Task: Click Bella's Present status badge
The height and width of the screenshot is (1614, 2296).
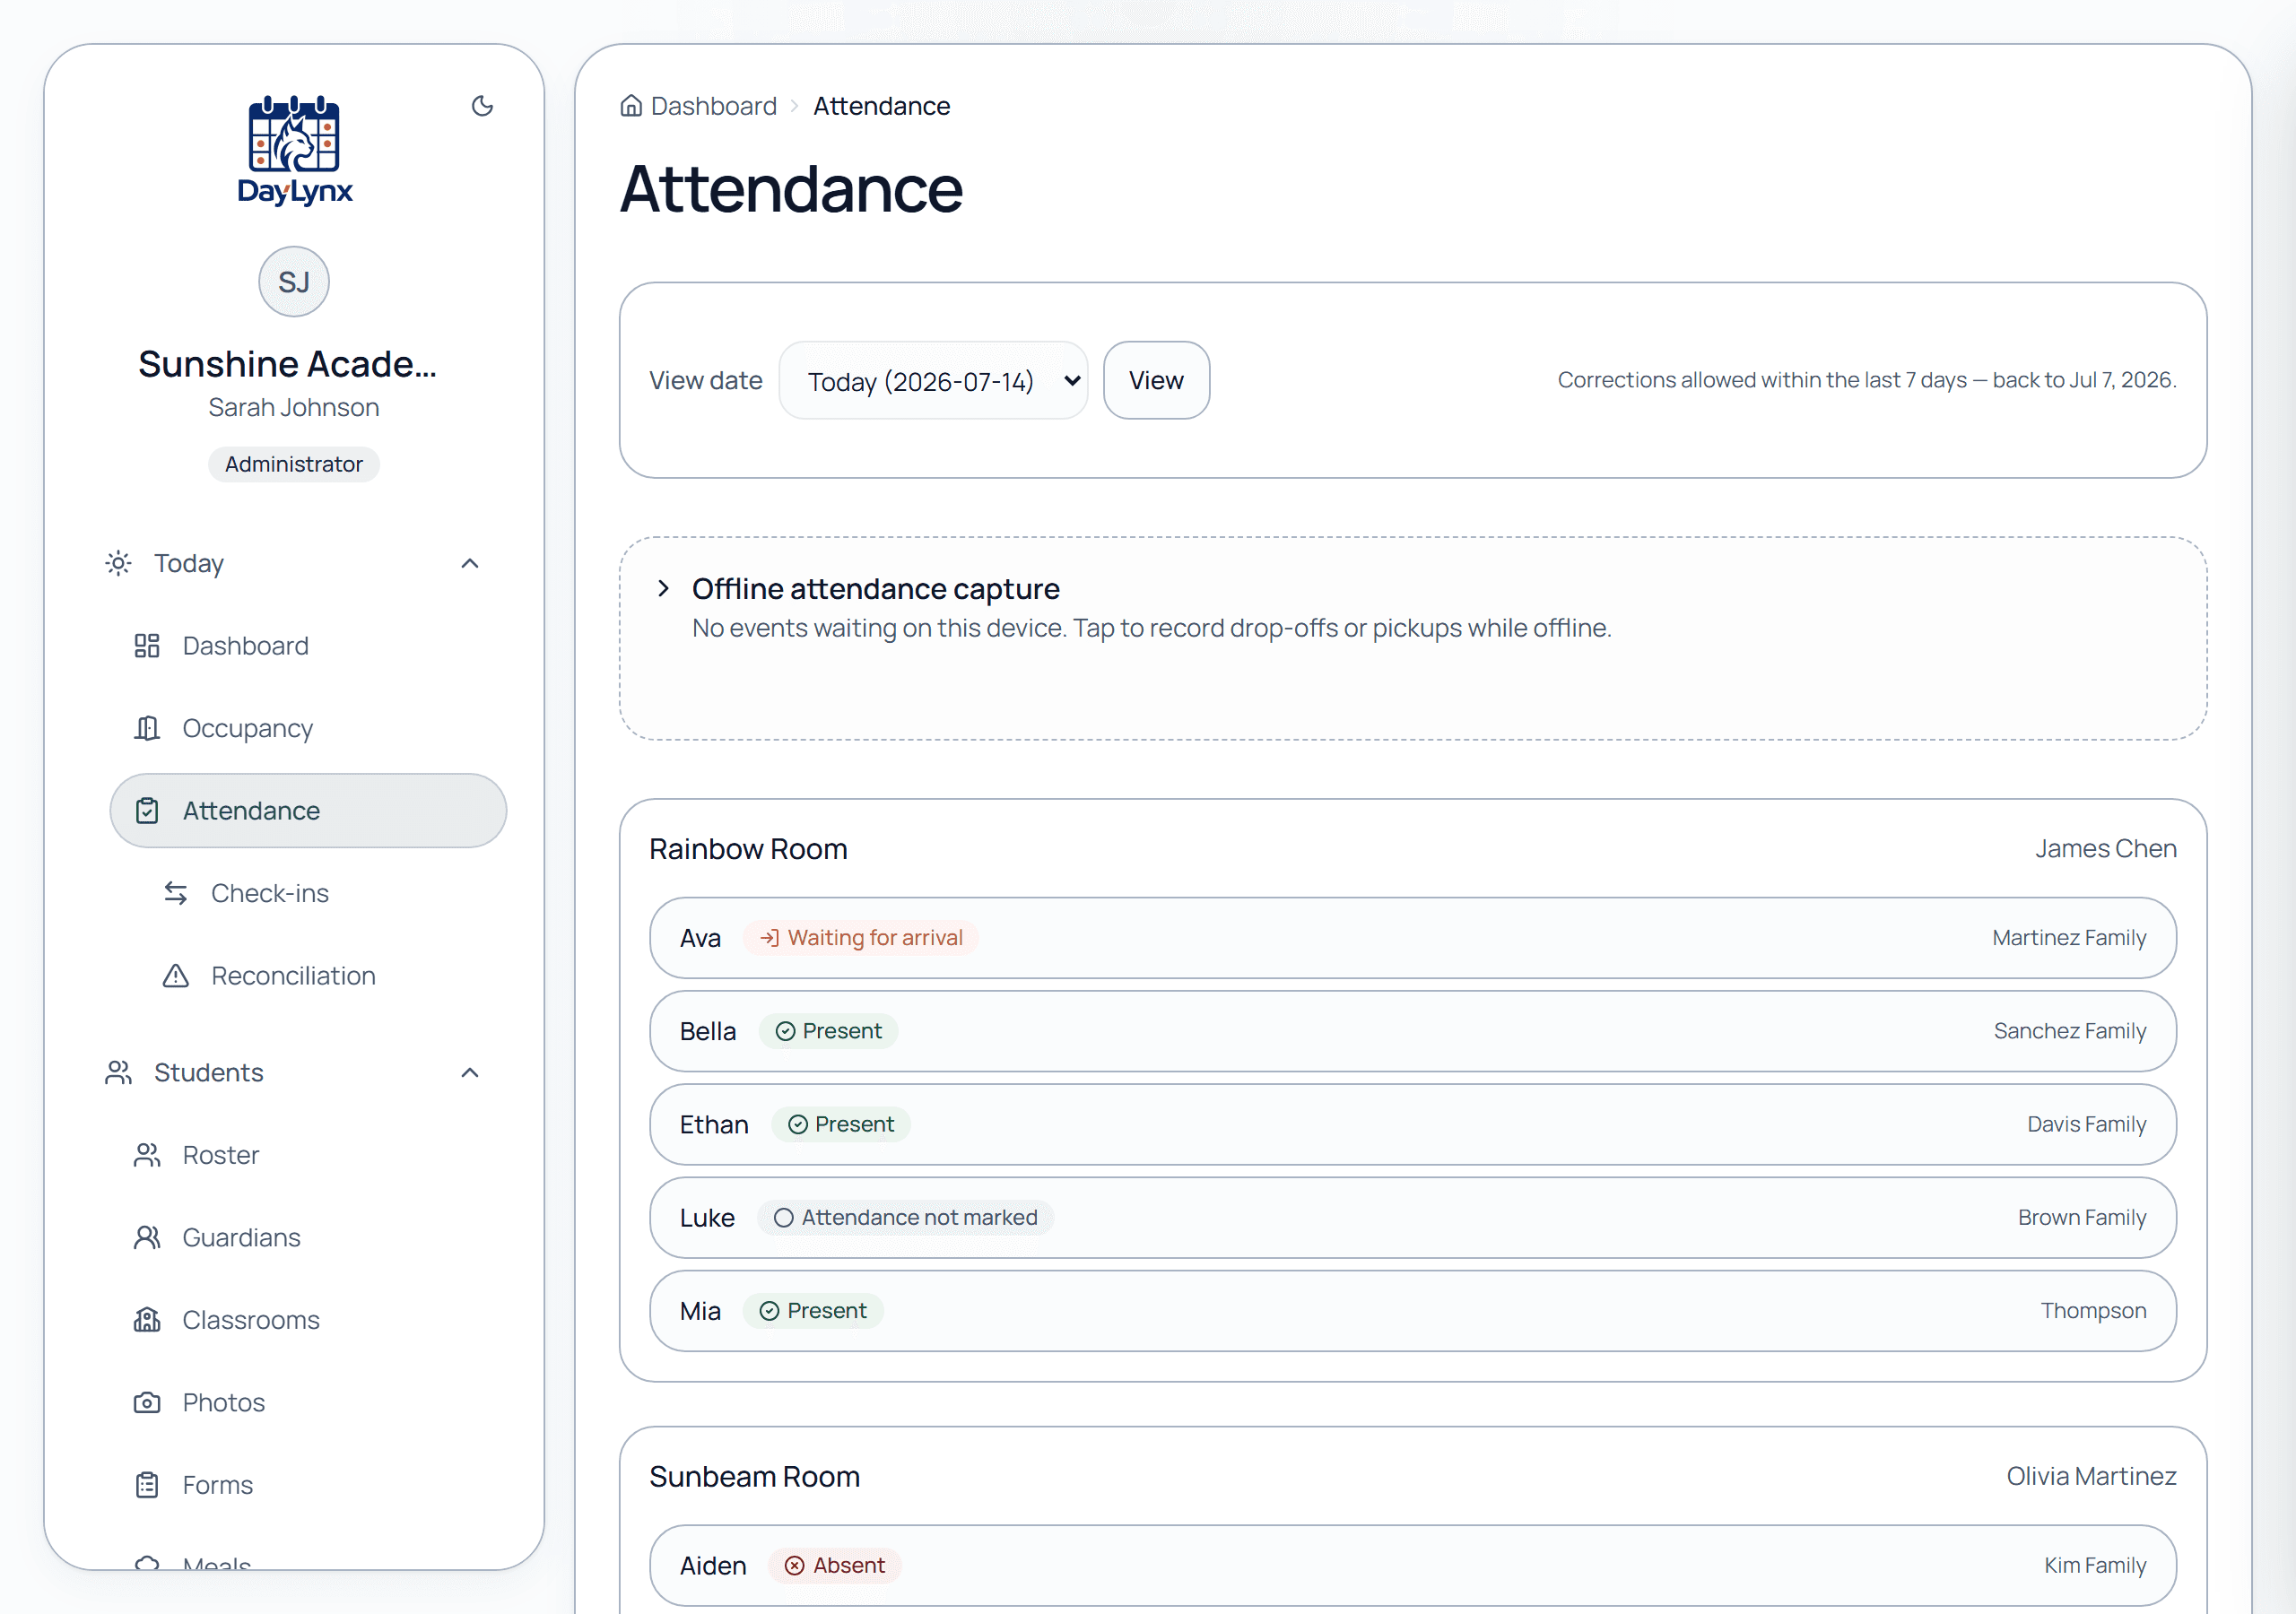Action: pos(828,1031)
